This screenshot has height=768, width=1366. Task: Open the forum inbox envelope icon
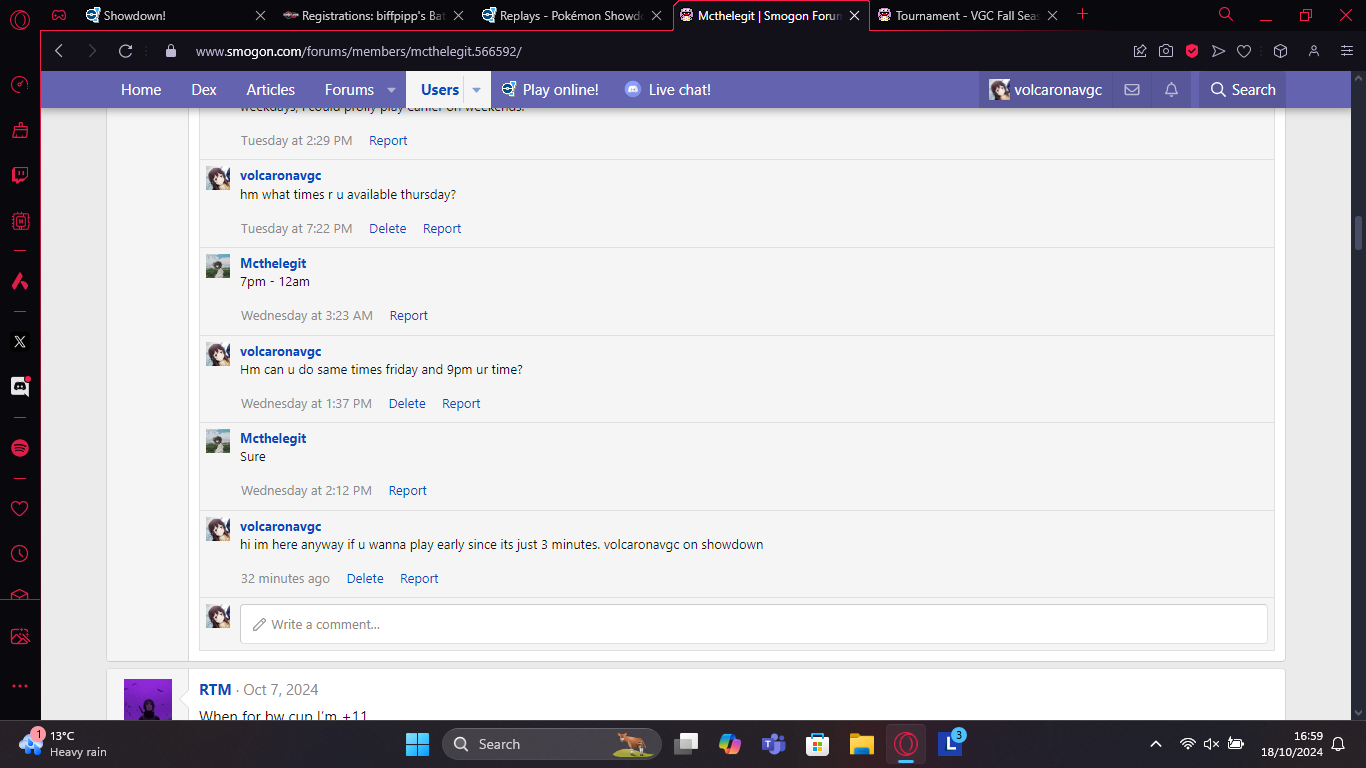[x=1132, y=90]
